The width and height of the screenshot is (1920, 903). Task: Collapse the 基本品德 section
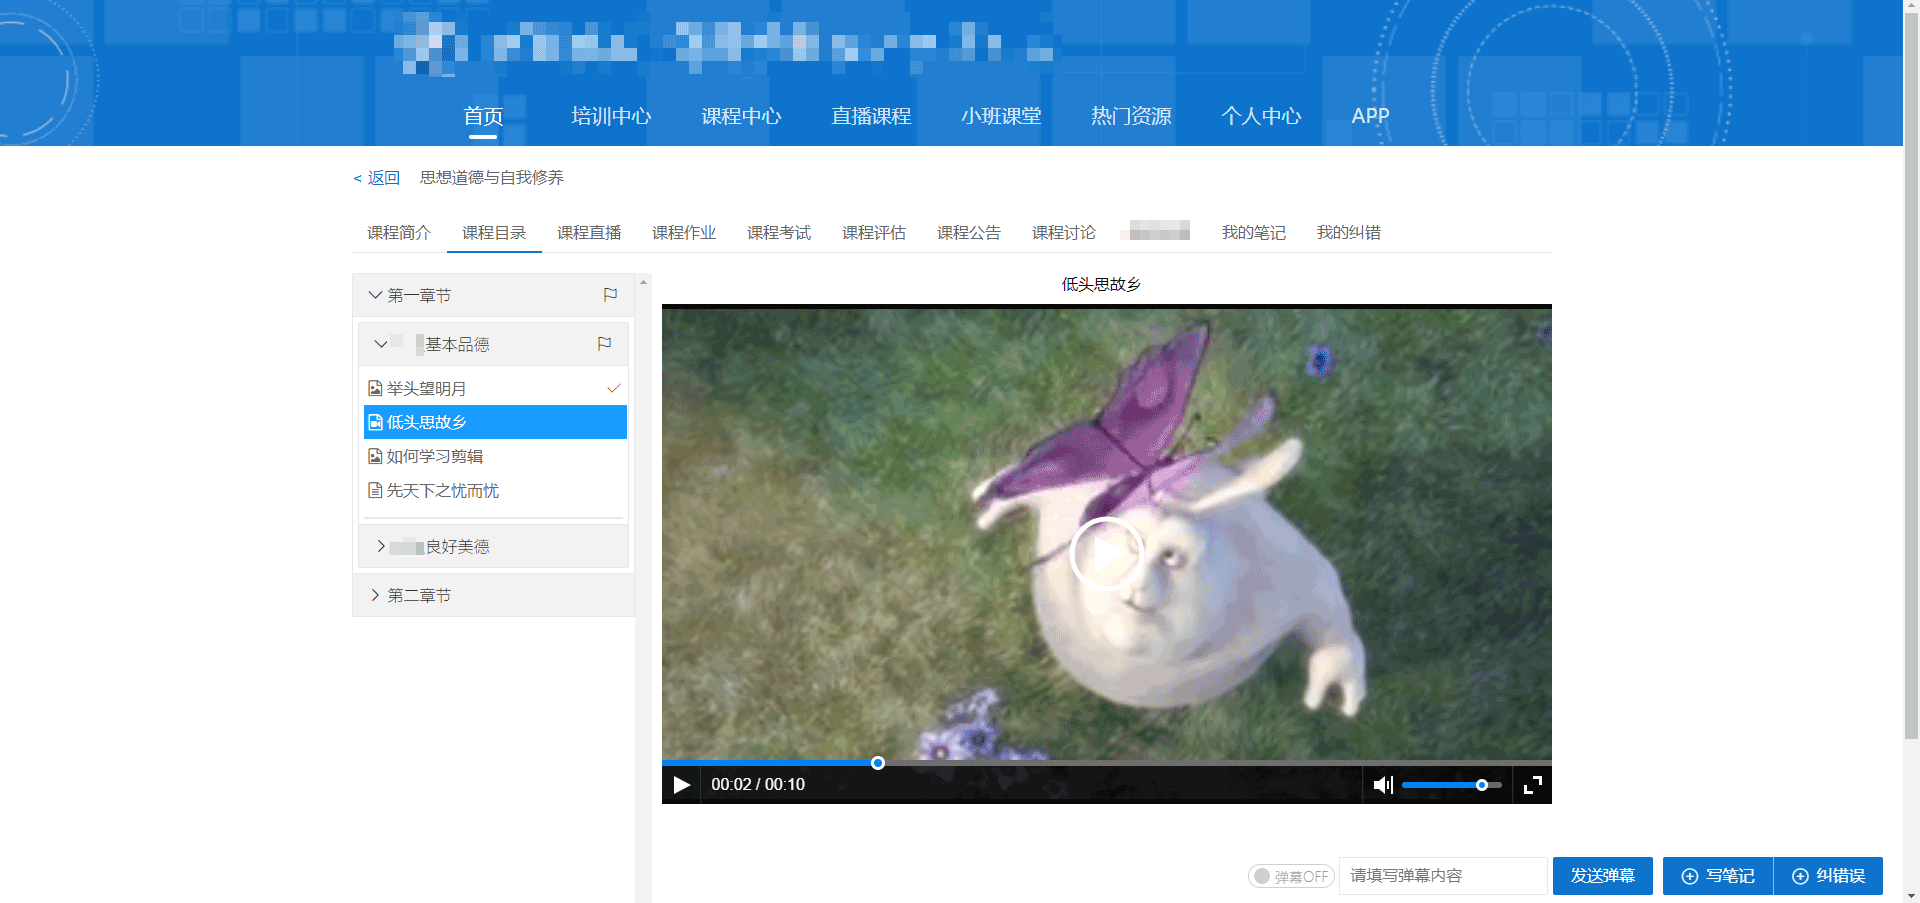(x=381, y=344)
